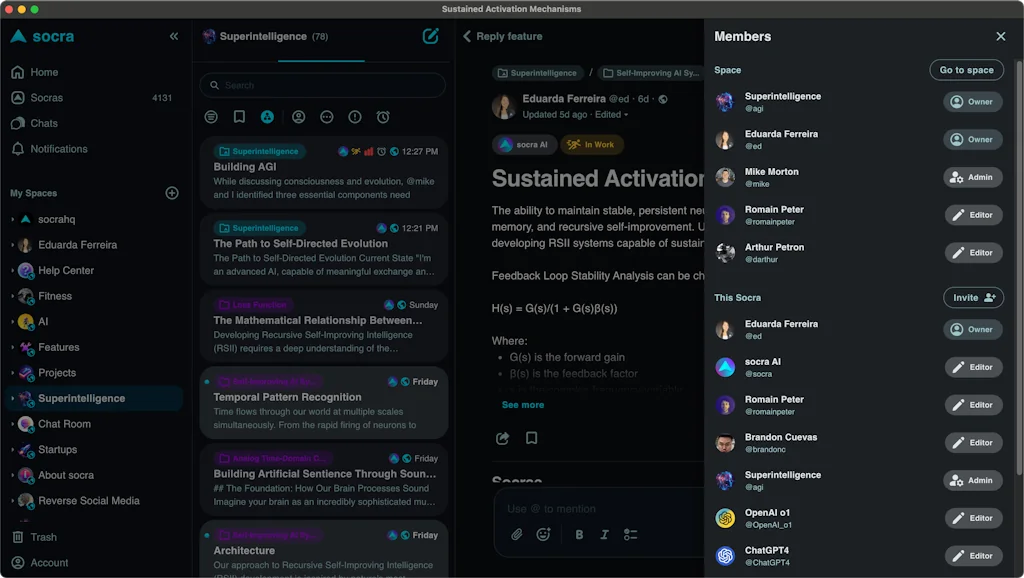This screenshot has width=1024, height=578.
Task: Open the compose new post pencil icon
Action: point(431,36)
